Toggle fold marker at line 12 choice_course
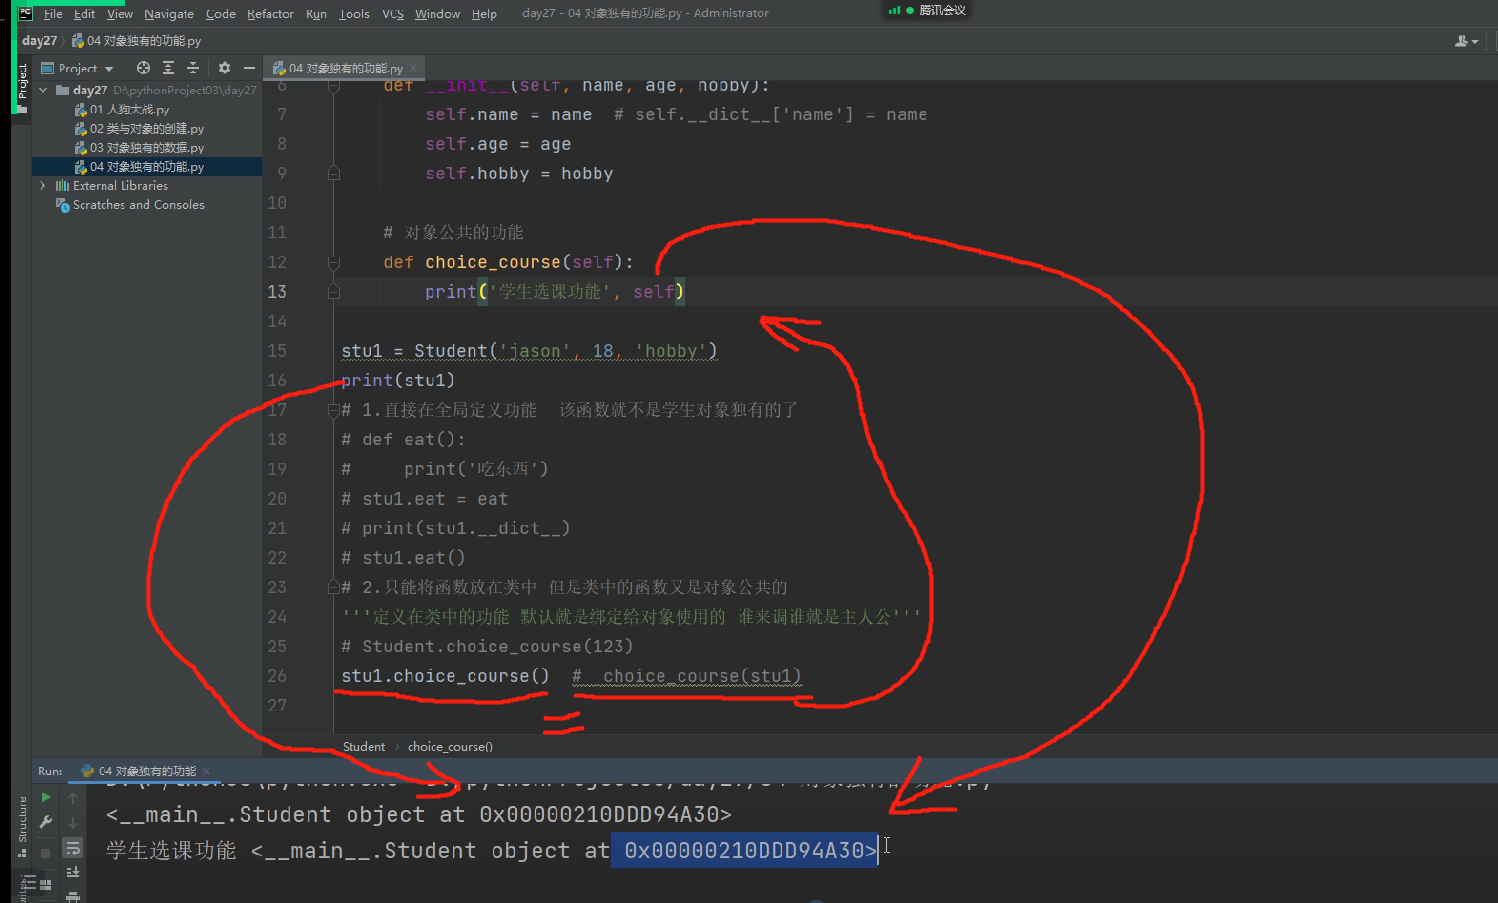Image resolution: width=1498 pixels, height=903 pixels. pyautogui.click(x=334, y=263)
